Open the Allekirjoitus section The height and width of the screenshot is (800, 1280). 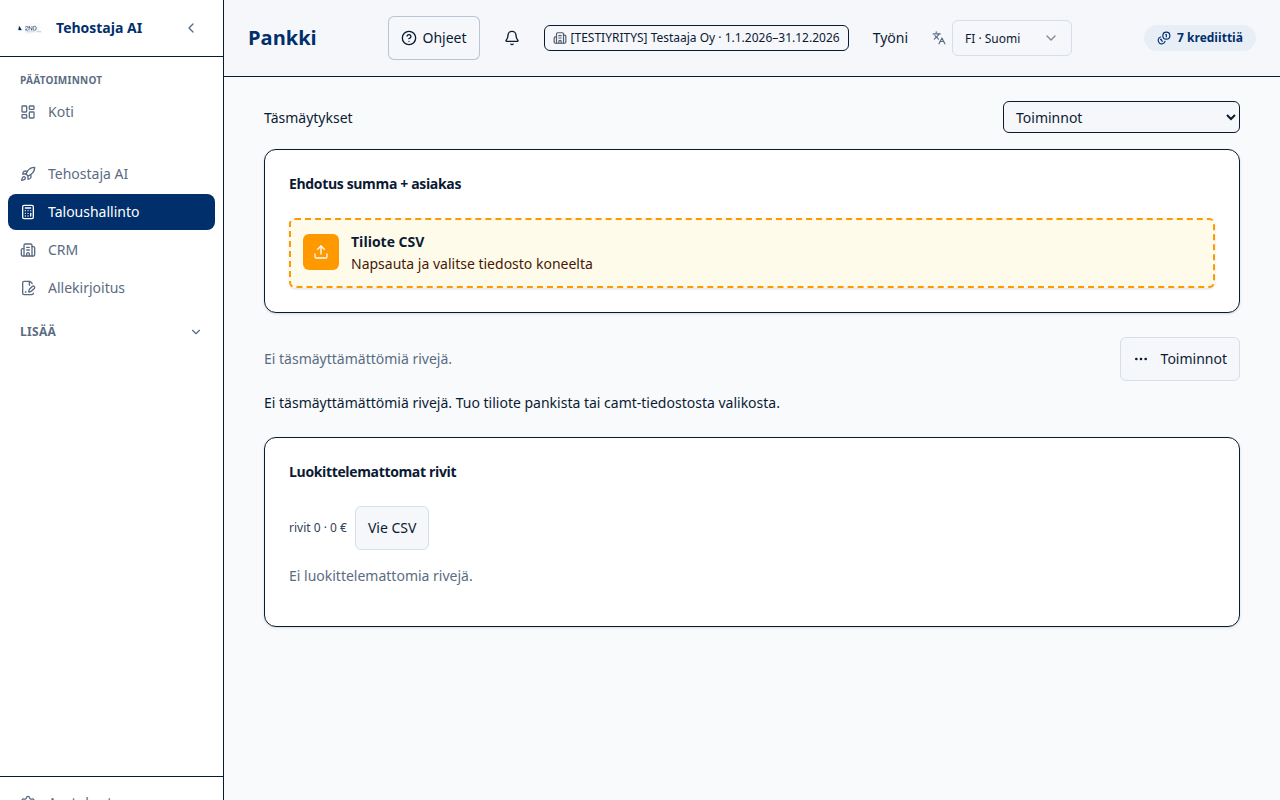click(x=111, y=288)
